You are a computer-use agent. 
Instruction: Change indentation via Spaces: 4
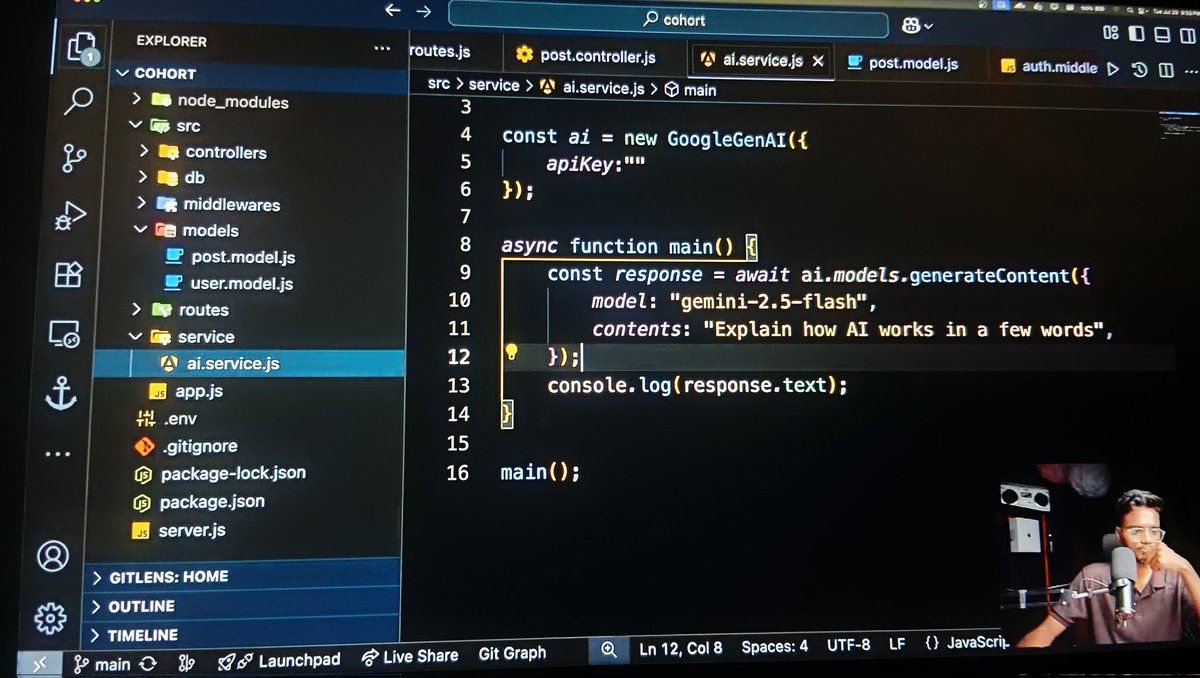pyautogui.click(x=774, y=646)
